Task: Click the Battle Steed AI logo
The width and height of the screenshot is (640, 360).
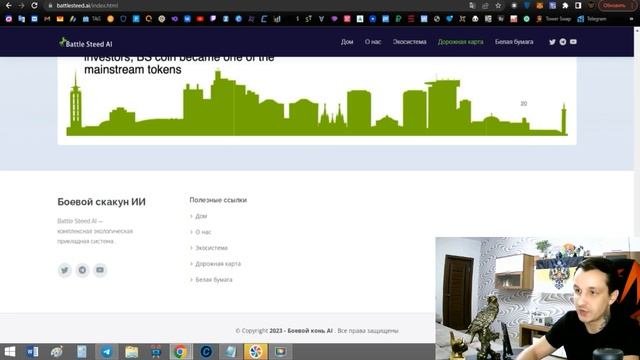Action: coord(86,43)
